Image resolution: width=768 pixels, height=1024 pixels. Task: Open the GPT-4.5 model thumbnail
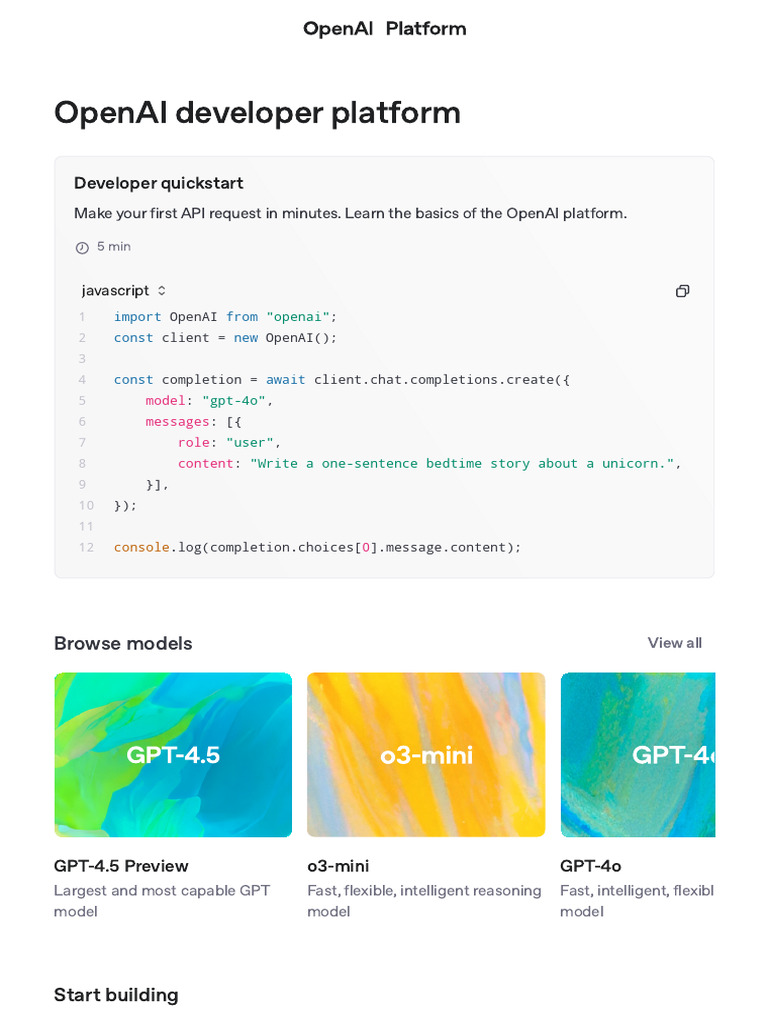coord(173,754)
